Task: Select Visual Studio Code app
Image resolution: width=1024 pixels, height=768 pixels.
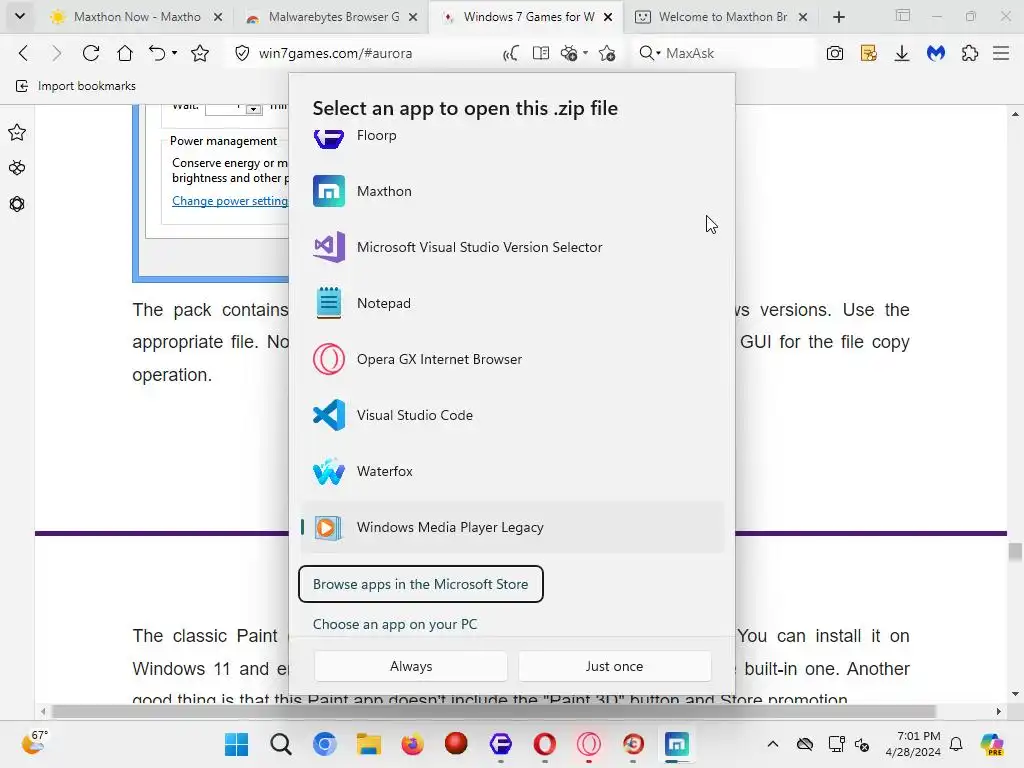Action: (x=512, y=415)
